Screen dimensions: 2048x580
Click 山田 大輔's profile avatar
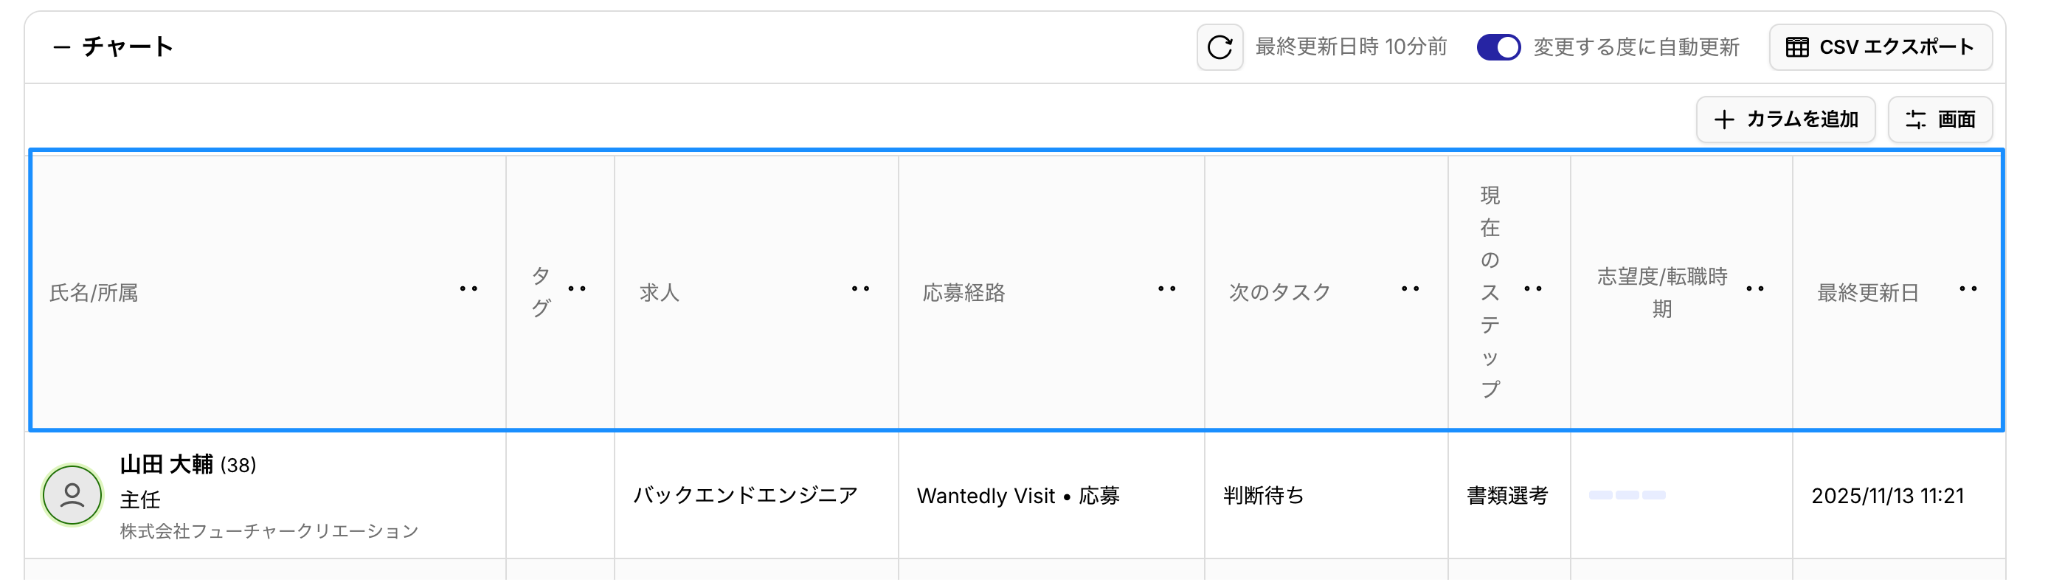[x=72, y=495]
